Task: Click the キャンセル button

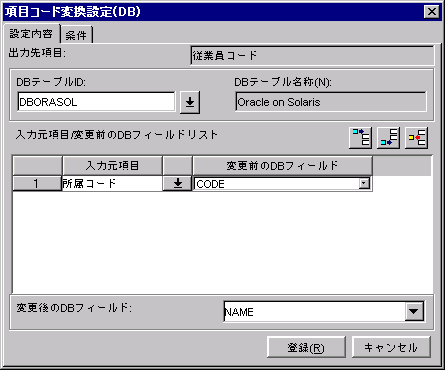Action: coord(391,347)
